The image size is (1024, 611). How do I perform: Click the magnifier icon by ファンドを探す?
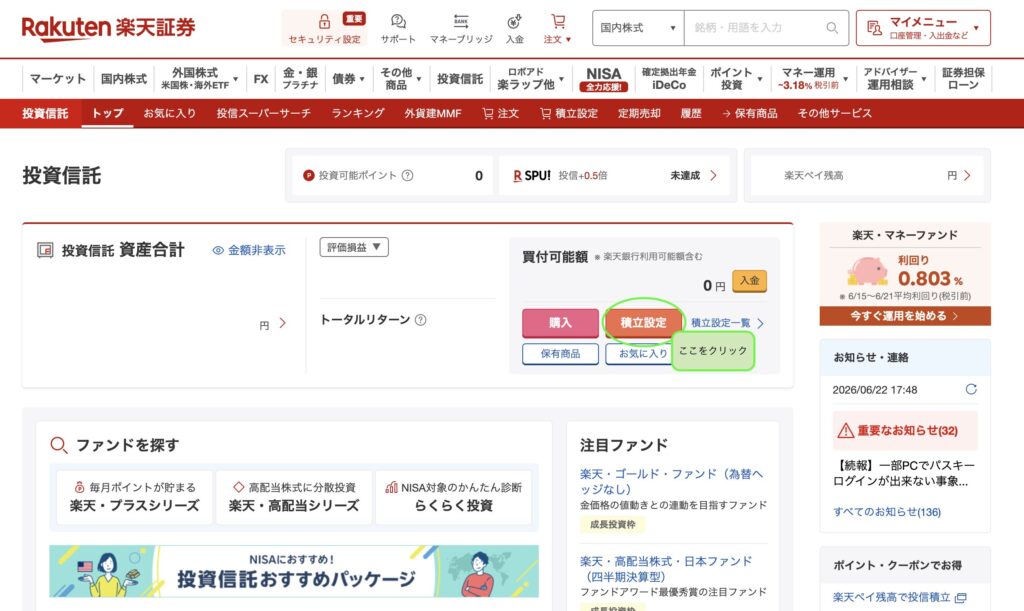[x=59, y=445]
